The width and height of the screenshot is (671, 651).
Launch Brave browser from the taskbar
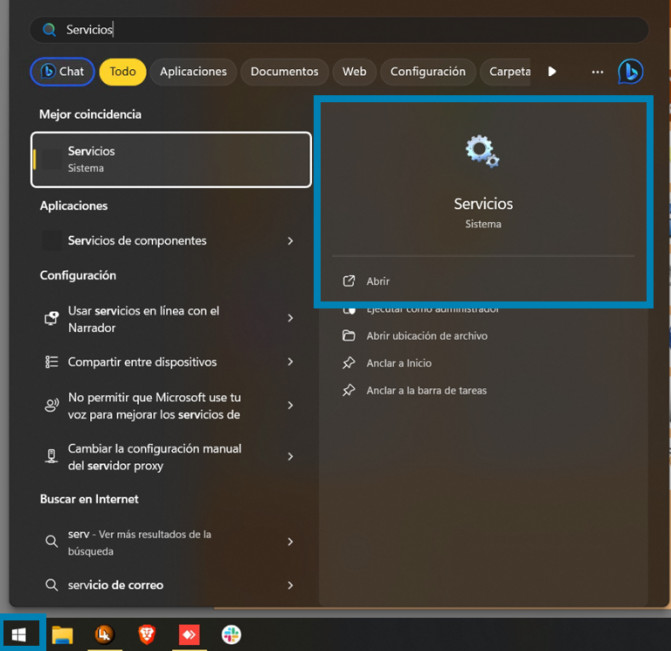pyautogui.click(x=147, y=634)
